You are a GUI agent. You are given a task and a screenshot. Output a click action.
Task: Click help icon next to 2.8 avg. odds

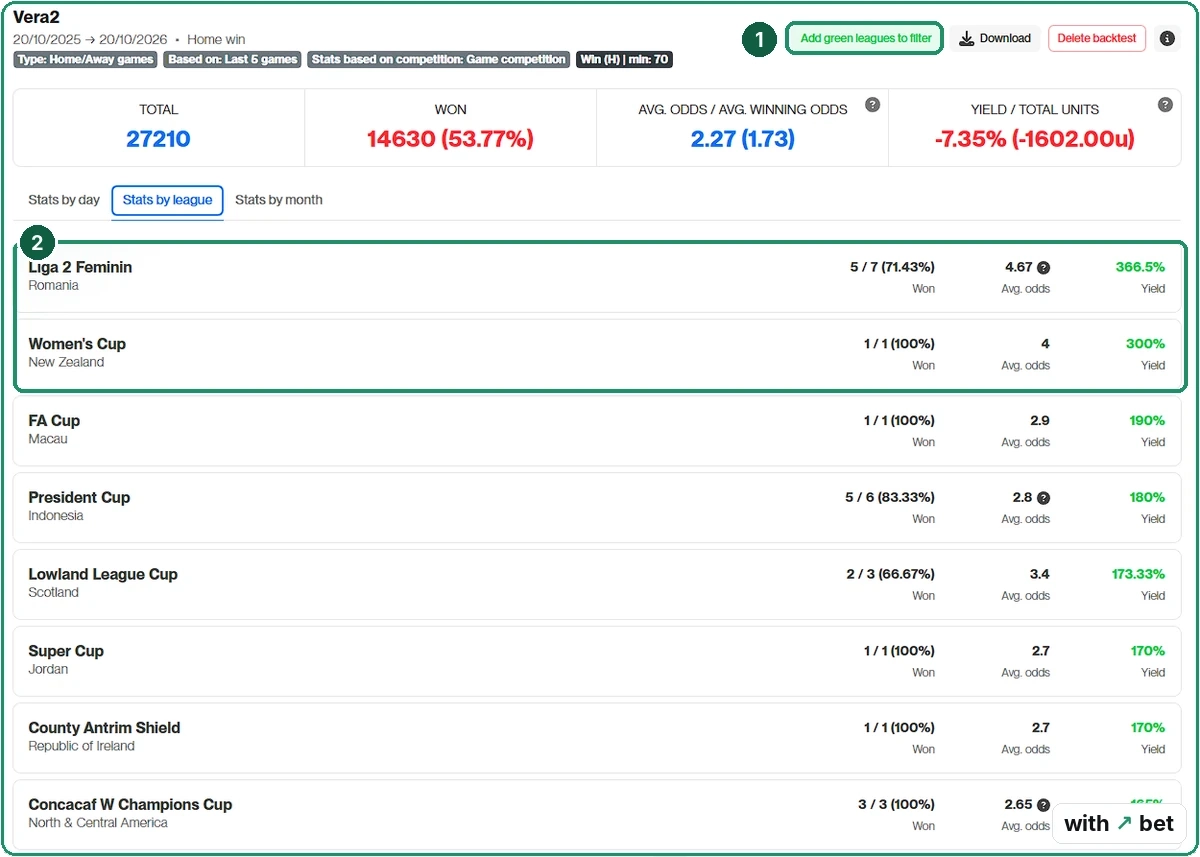1043,498
